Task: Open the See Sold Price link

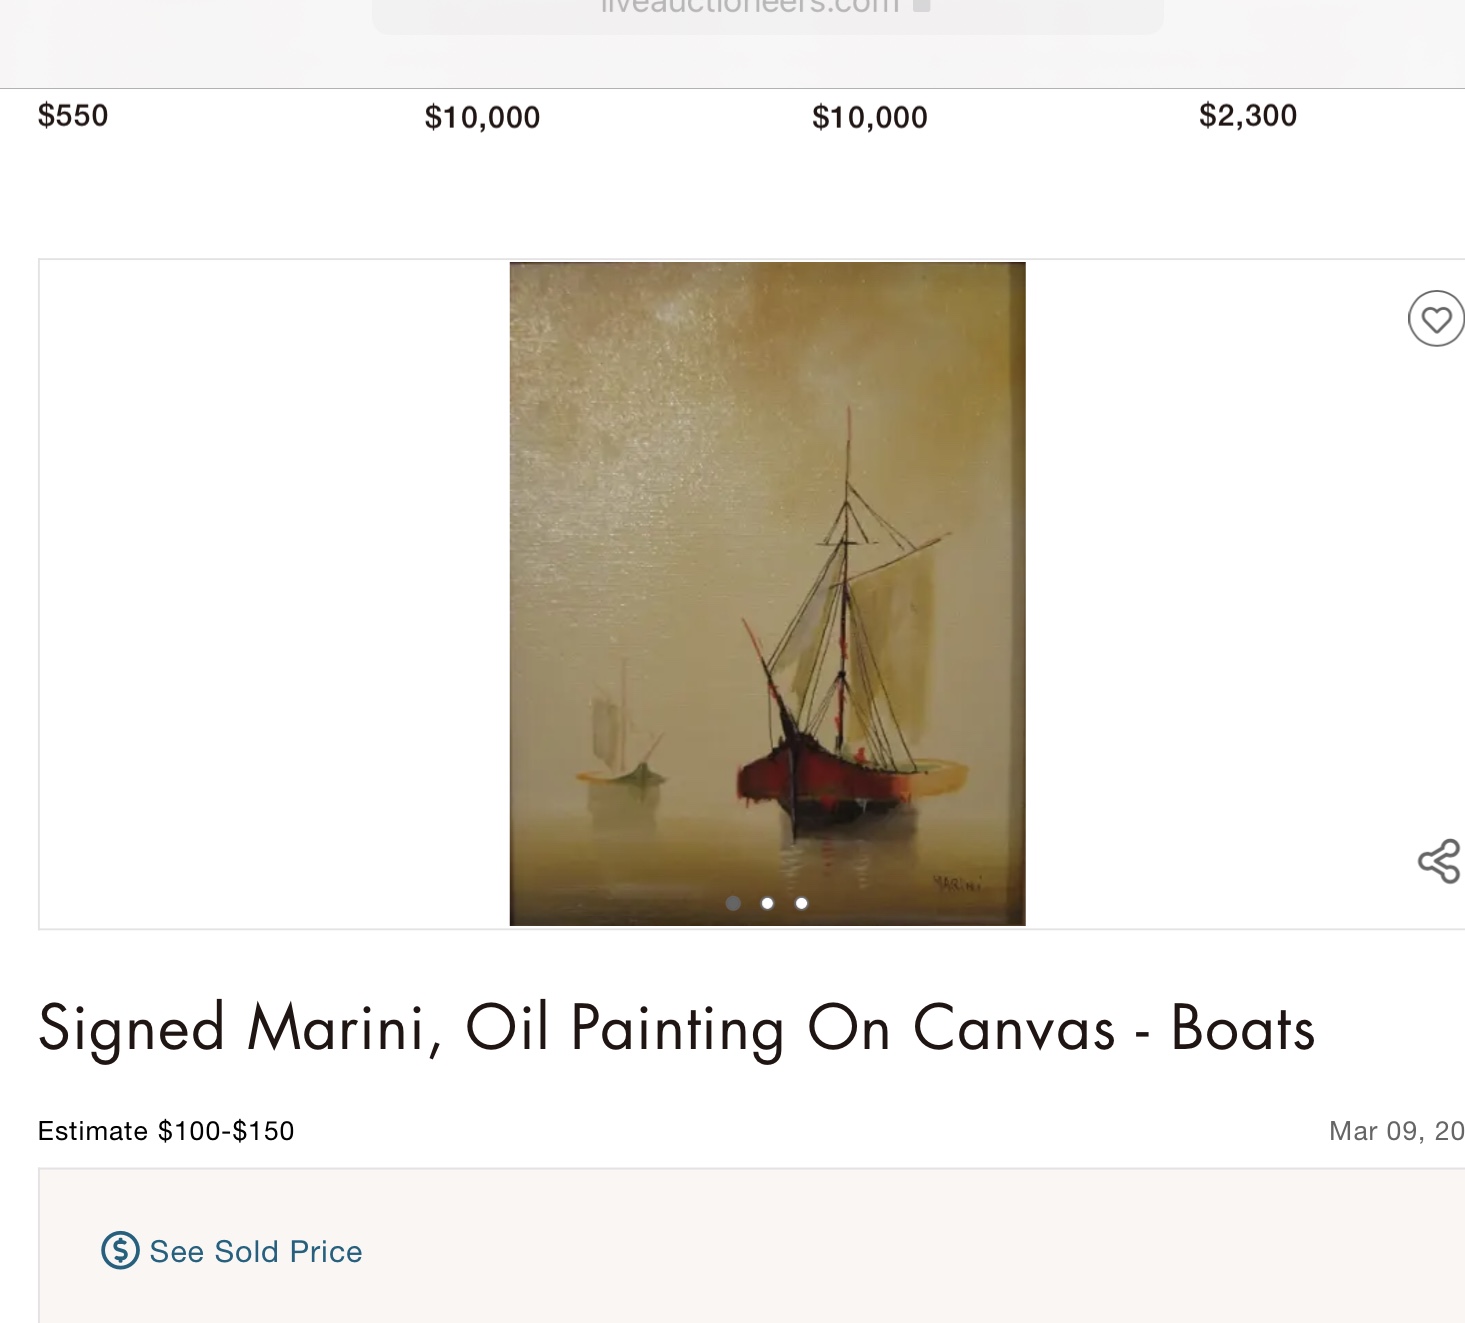Action: (255, 1251)
